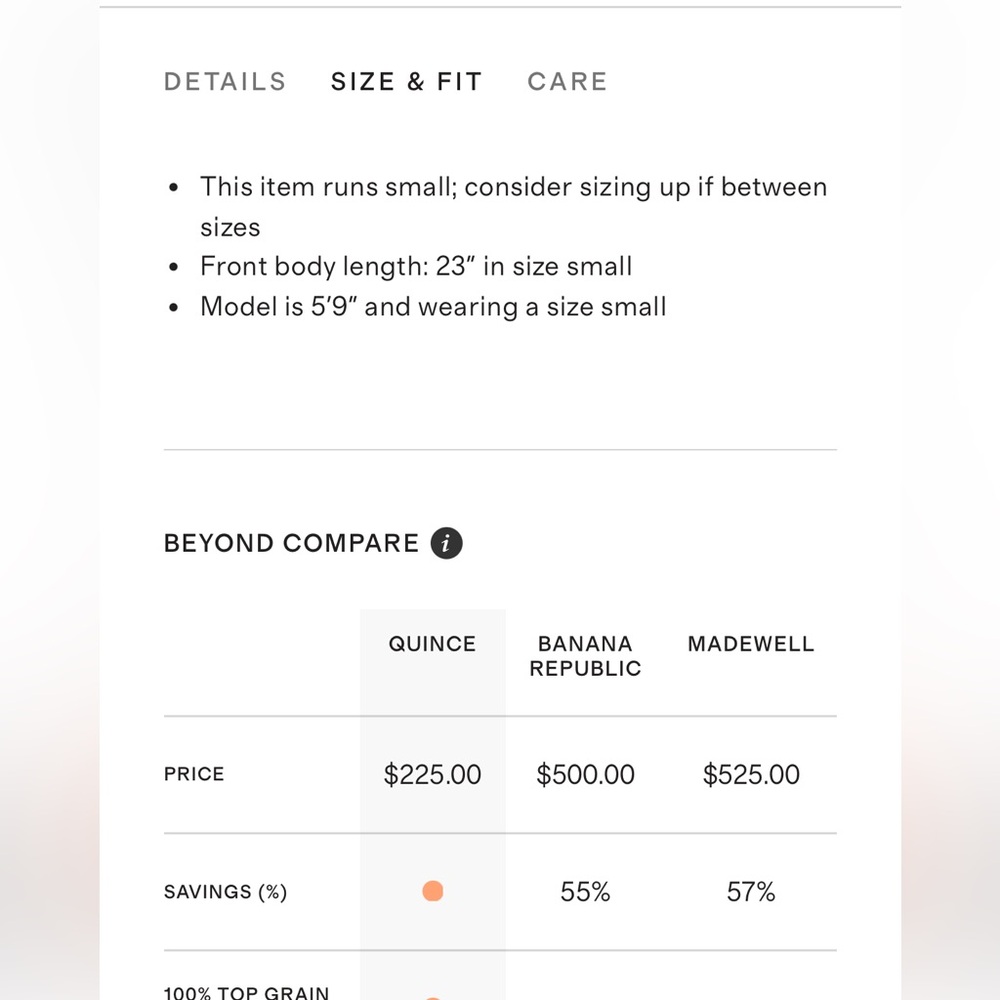Switch to the Details tab

pos(225,82)
